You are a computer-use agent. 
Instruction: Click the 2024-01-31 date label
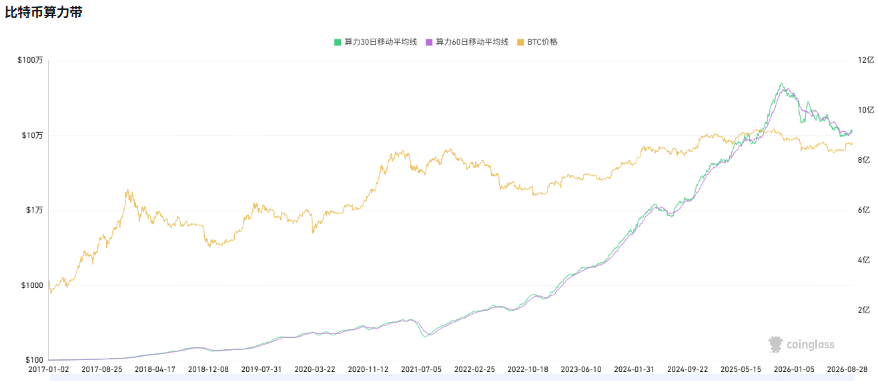(x=634, y=369)
